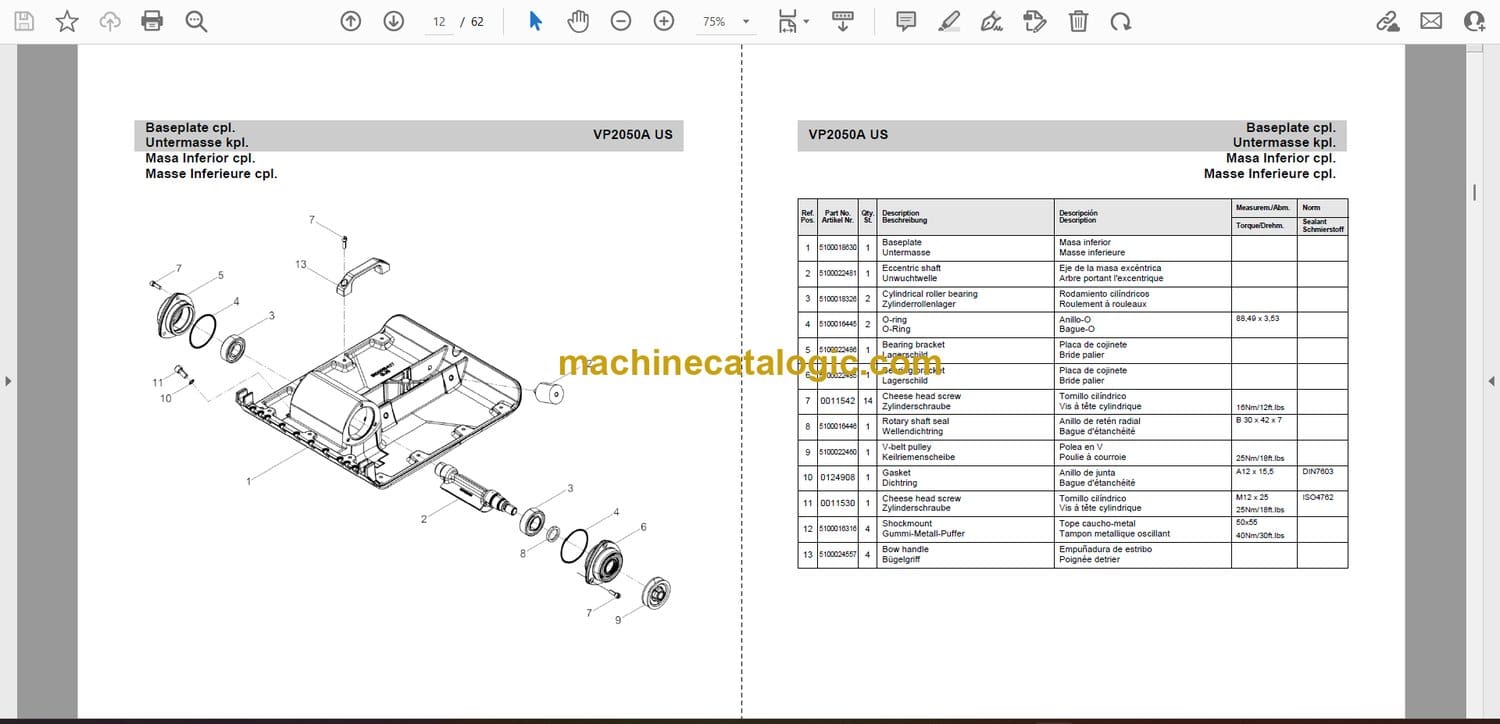Click the upload to cloud icon

coord(110,21)
